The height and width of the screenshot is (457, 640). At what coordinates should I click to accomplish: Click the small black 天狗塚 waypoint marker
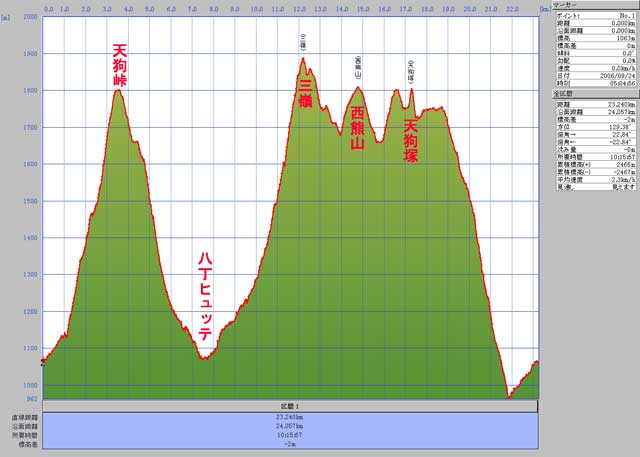(x=410, y=70)
